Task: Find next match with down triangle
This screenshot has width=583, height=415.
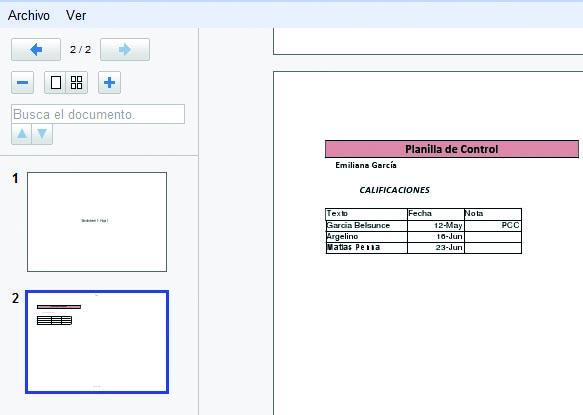Action: pos(42,134)
